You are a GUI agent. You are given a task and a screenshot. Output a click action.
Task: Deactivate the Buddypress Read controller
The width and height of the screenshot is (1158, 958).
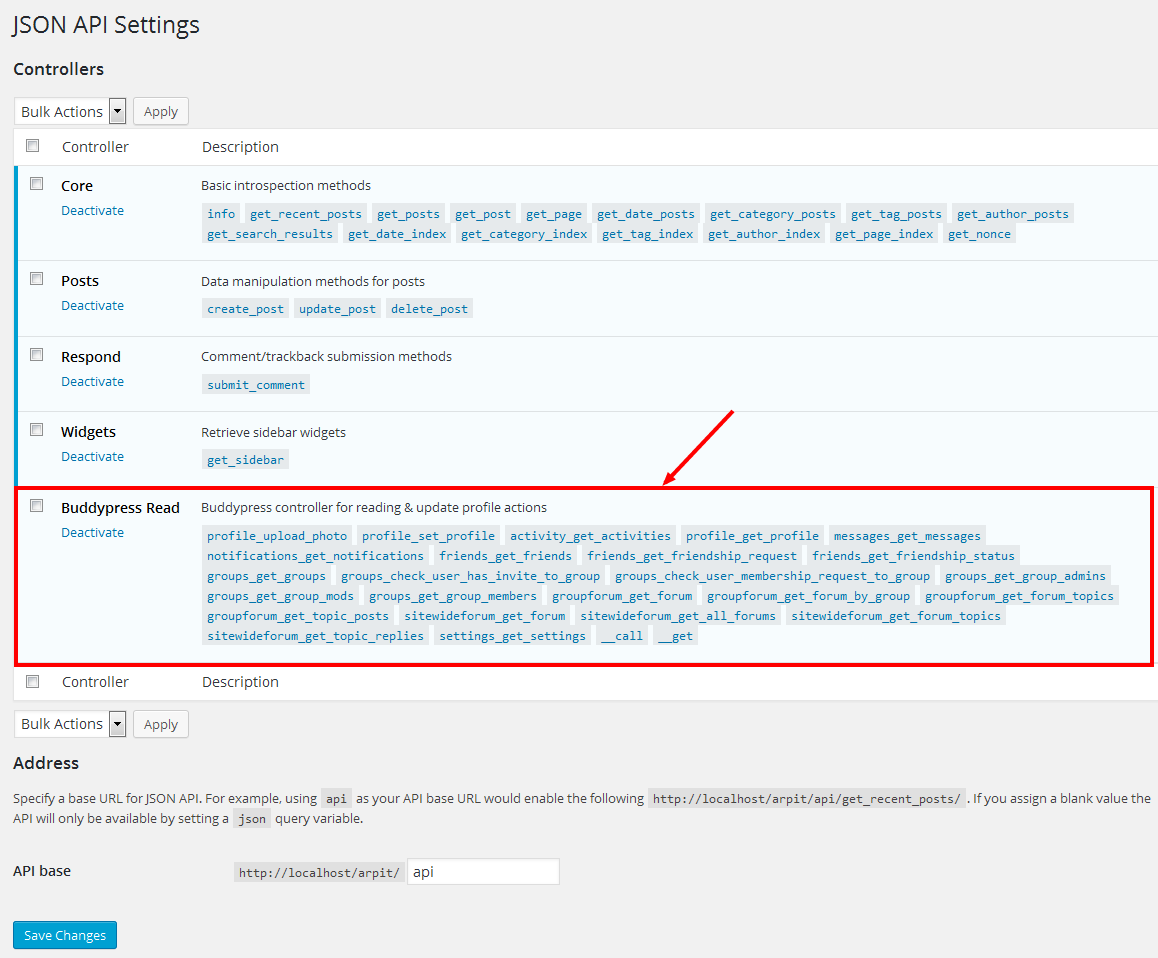tap(92, 533)
